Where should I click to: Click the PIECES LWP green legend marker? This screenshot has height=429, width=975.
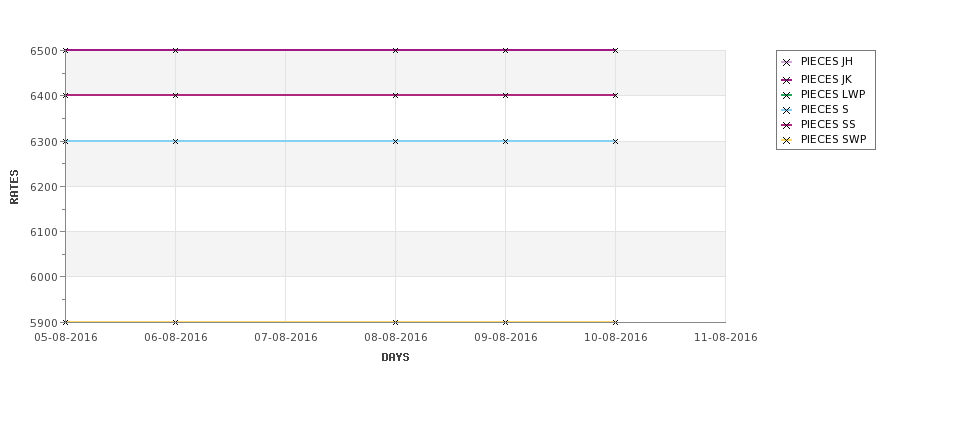(786, 95)
